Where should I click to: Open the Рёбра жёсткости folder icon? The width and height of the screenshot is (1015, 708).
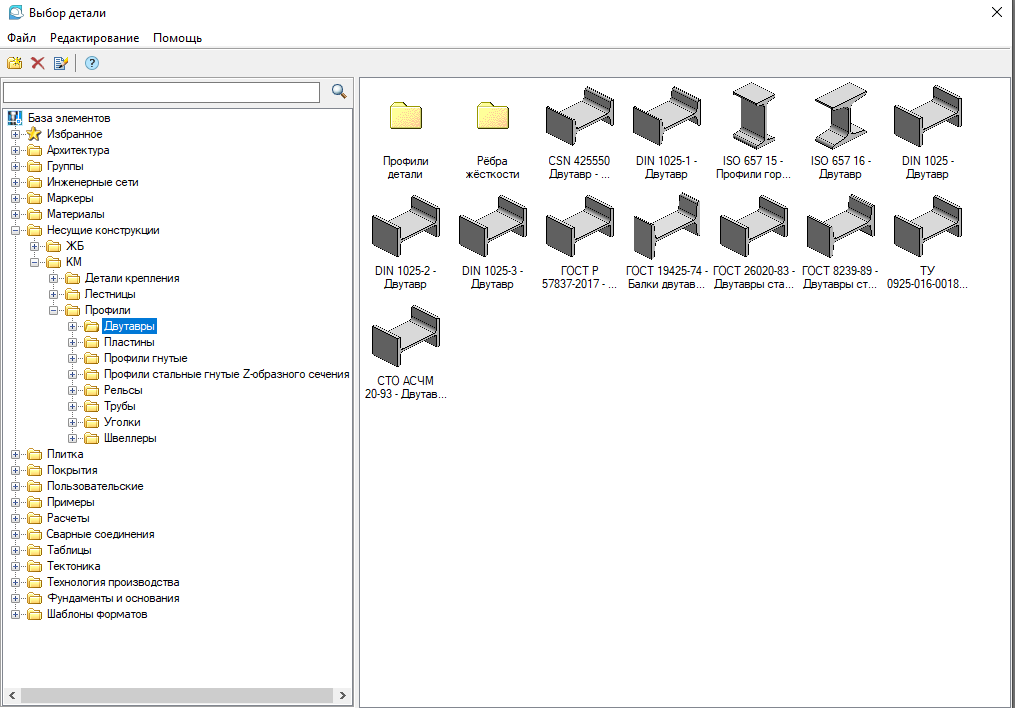[x=492, y=116]
